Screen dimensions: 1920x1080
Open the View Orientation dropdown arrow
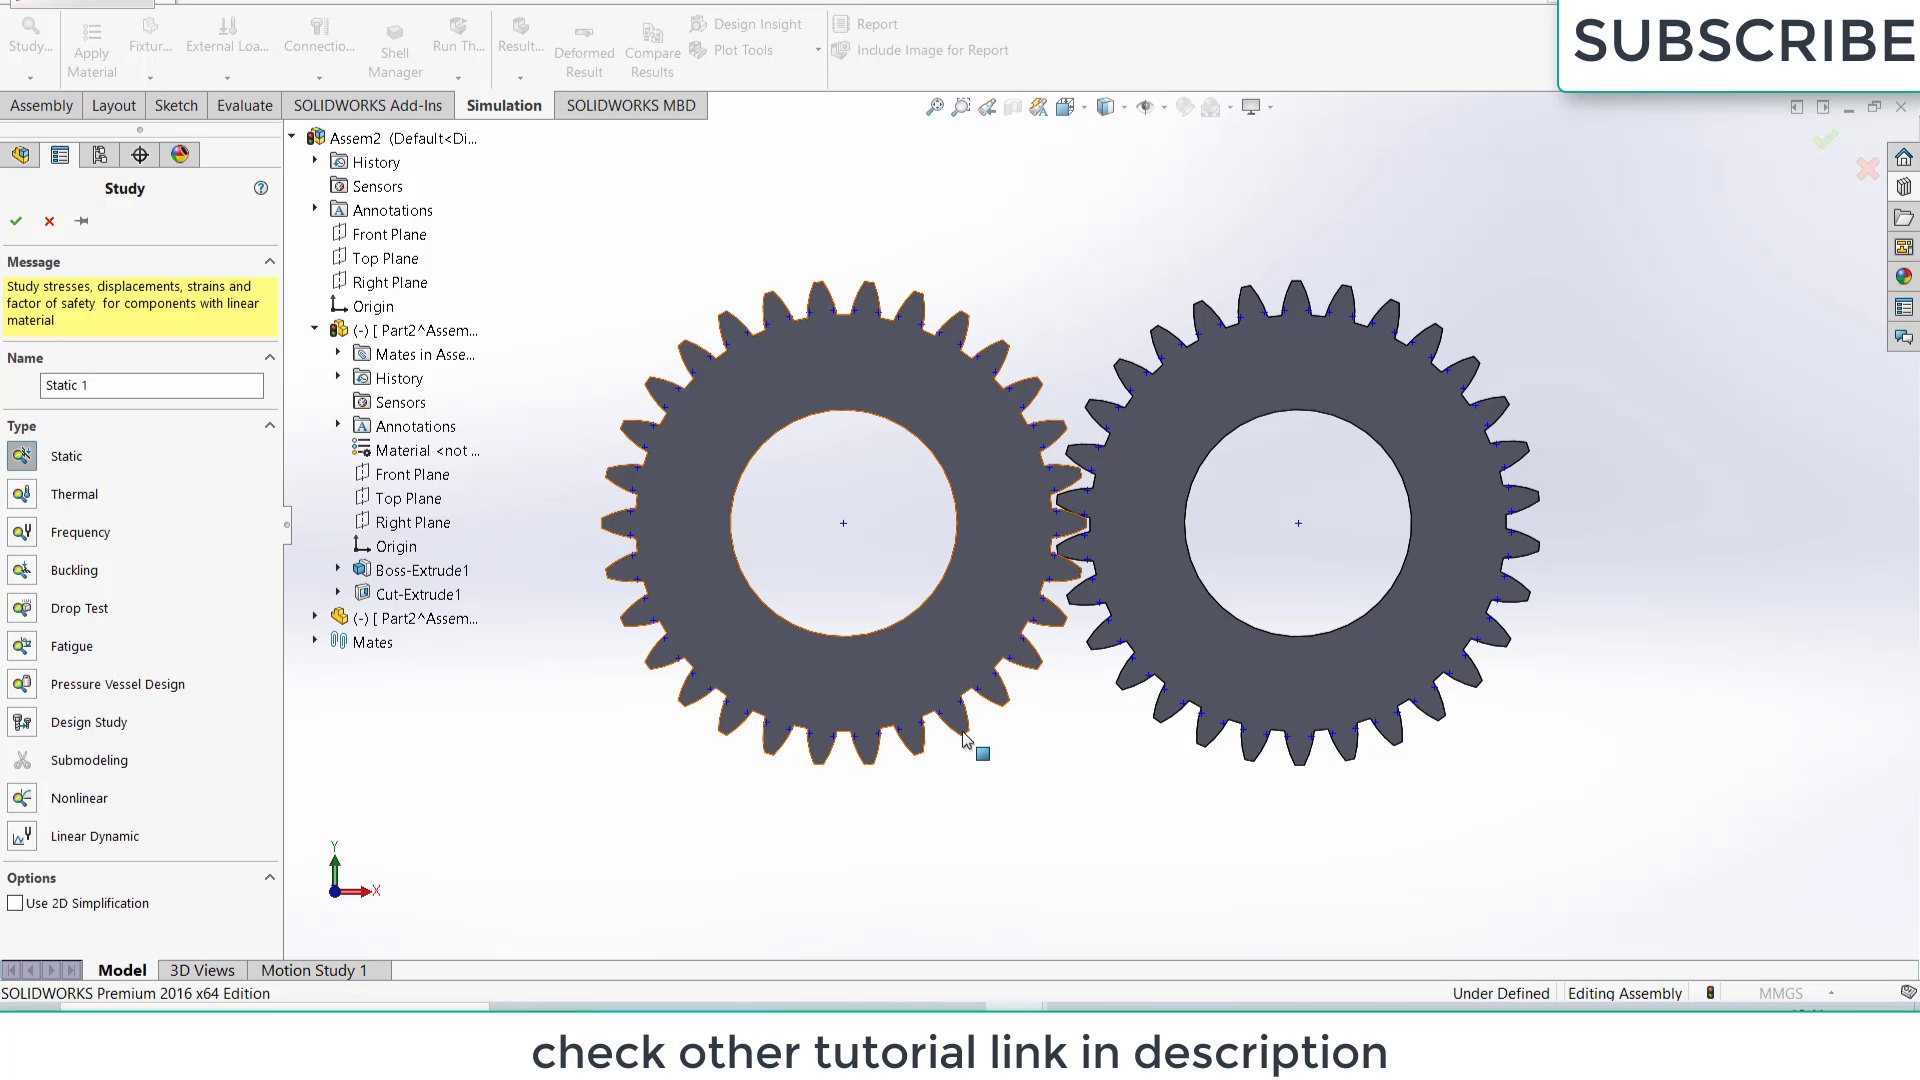coord(1124,107)
